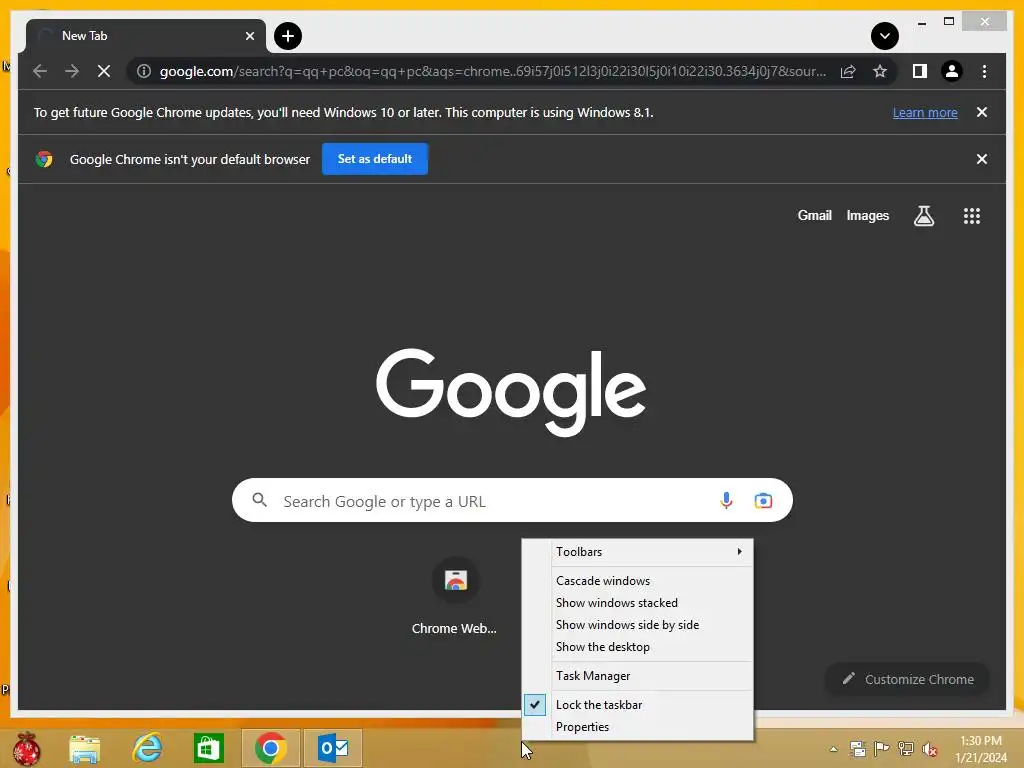
Task: Bookmark this tab with star icon
Action: [x=880, y=71]
